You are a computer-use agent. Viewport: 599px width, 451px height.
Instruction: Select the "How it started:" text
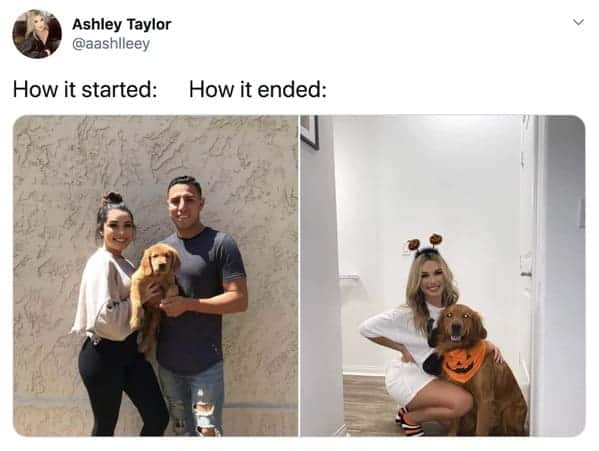point(85,90)
